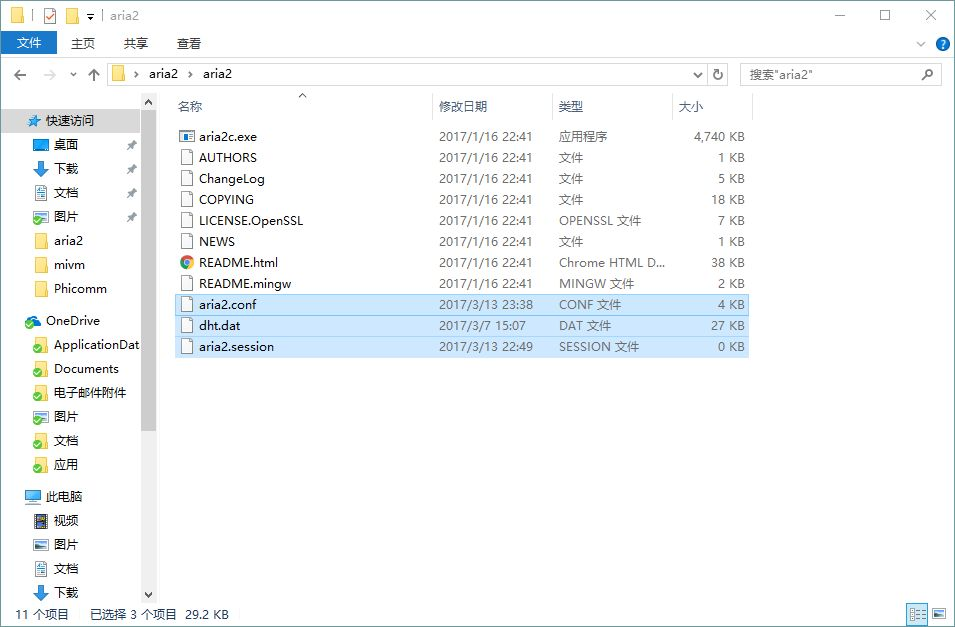
Task: Open 电子邮件附件 folder in sidebar
Action: [x=79, y=393]
